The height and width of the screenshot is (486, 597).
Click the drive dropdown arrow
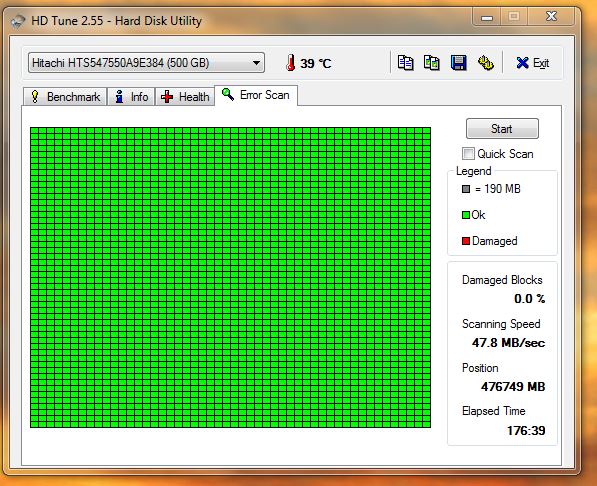pyautogui.click(x=256, y=63)
